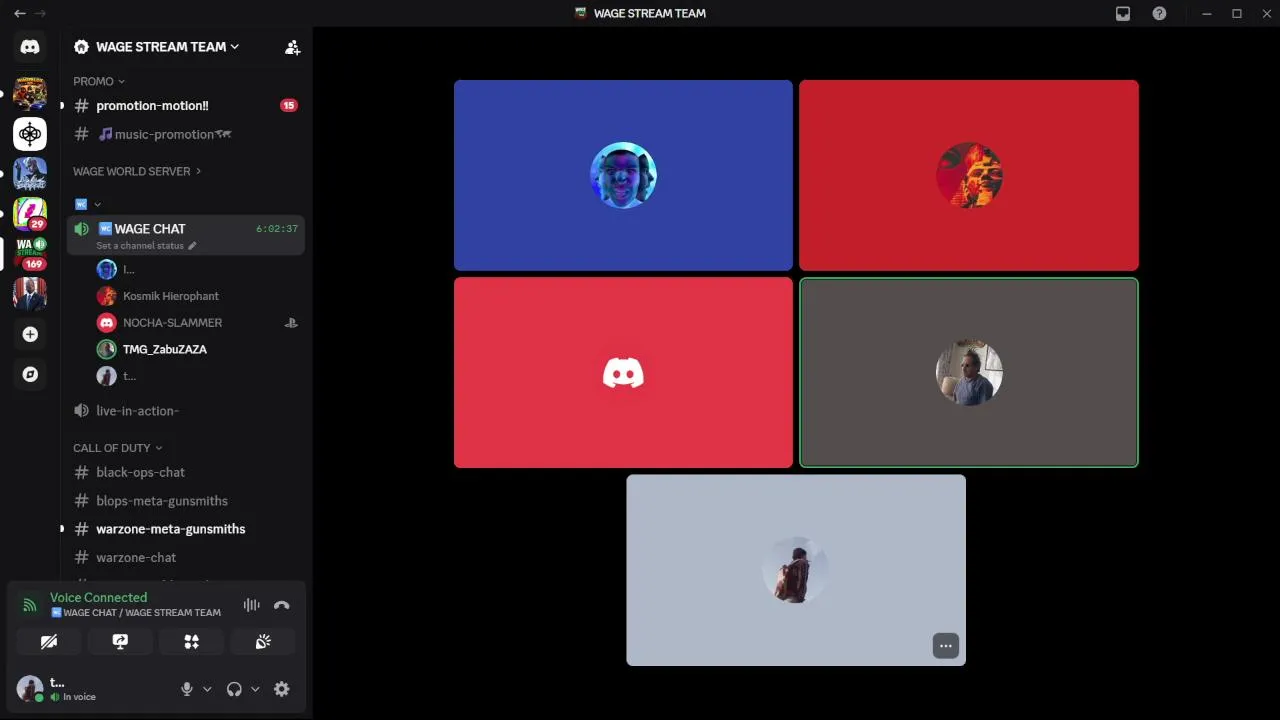Open Discord direct messages home icon
1280x720 pixels.
click(30, 47)
